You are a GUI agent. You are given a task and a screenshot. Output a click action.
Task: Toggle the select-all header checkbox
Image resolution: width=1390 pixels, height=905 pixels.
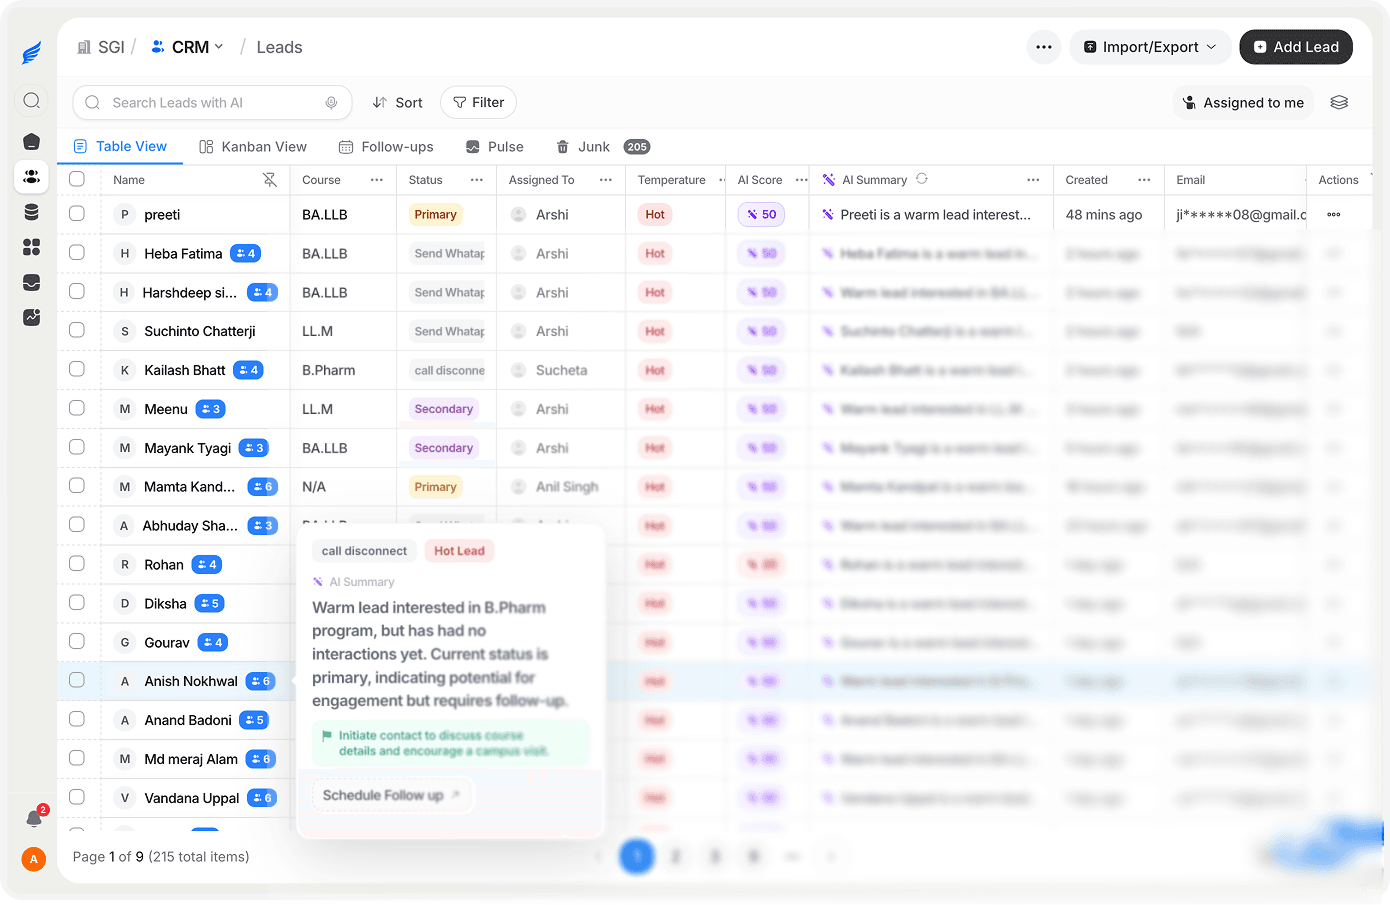click(77, 179)
